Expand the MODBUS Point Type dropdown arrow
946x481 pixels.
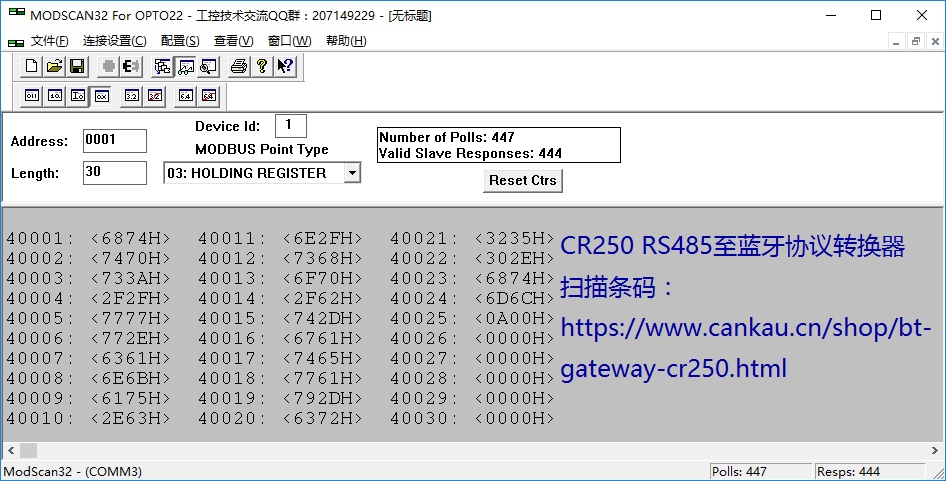click(x=352, y=173)
